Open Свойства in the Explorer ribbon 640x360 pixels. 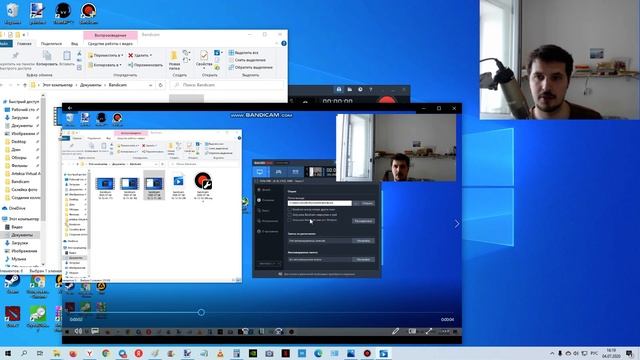tap(204, 60)
